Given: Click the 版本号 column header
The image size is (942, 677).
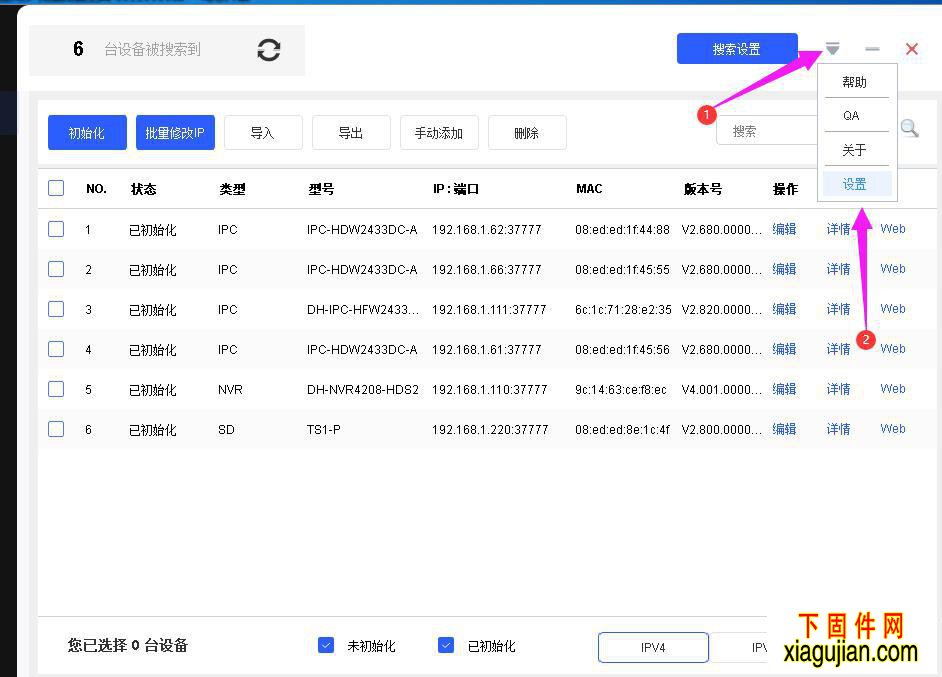Looking at the screenshot, I should point(703,189).
